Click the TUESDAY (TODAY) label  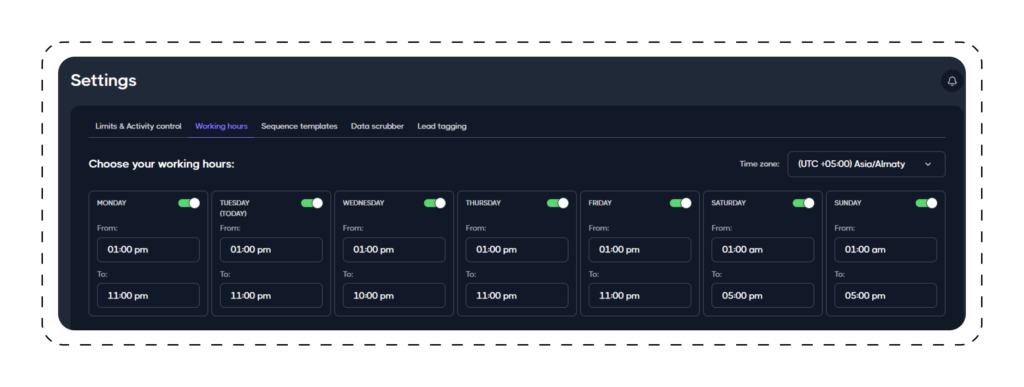[x=234, y=208]
